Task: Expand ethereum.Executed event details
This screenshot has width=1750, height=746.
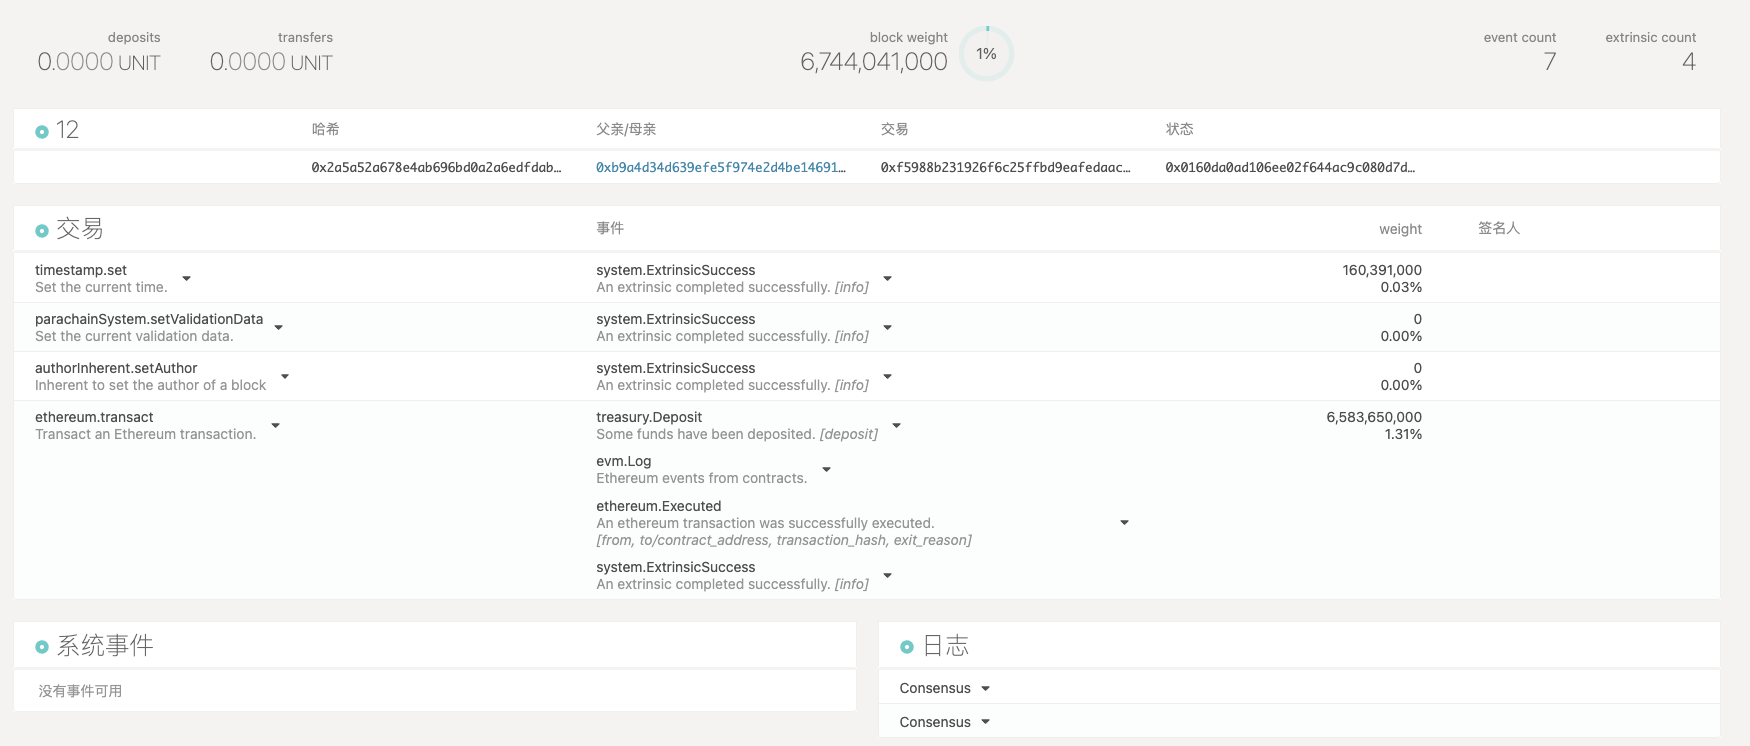Action: (x=1124, y=523)
